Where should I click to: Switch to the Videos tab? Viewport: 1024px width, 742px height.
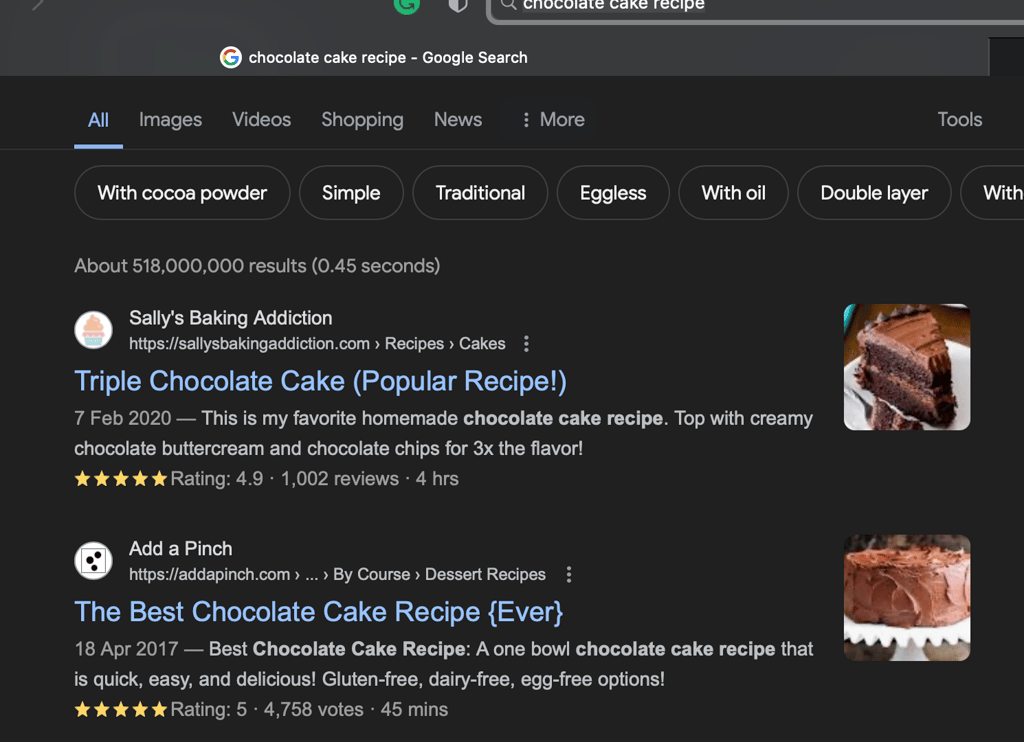[261, 120]
